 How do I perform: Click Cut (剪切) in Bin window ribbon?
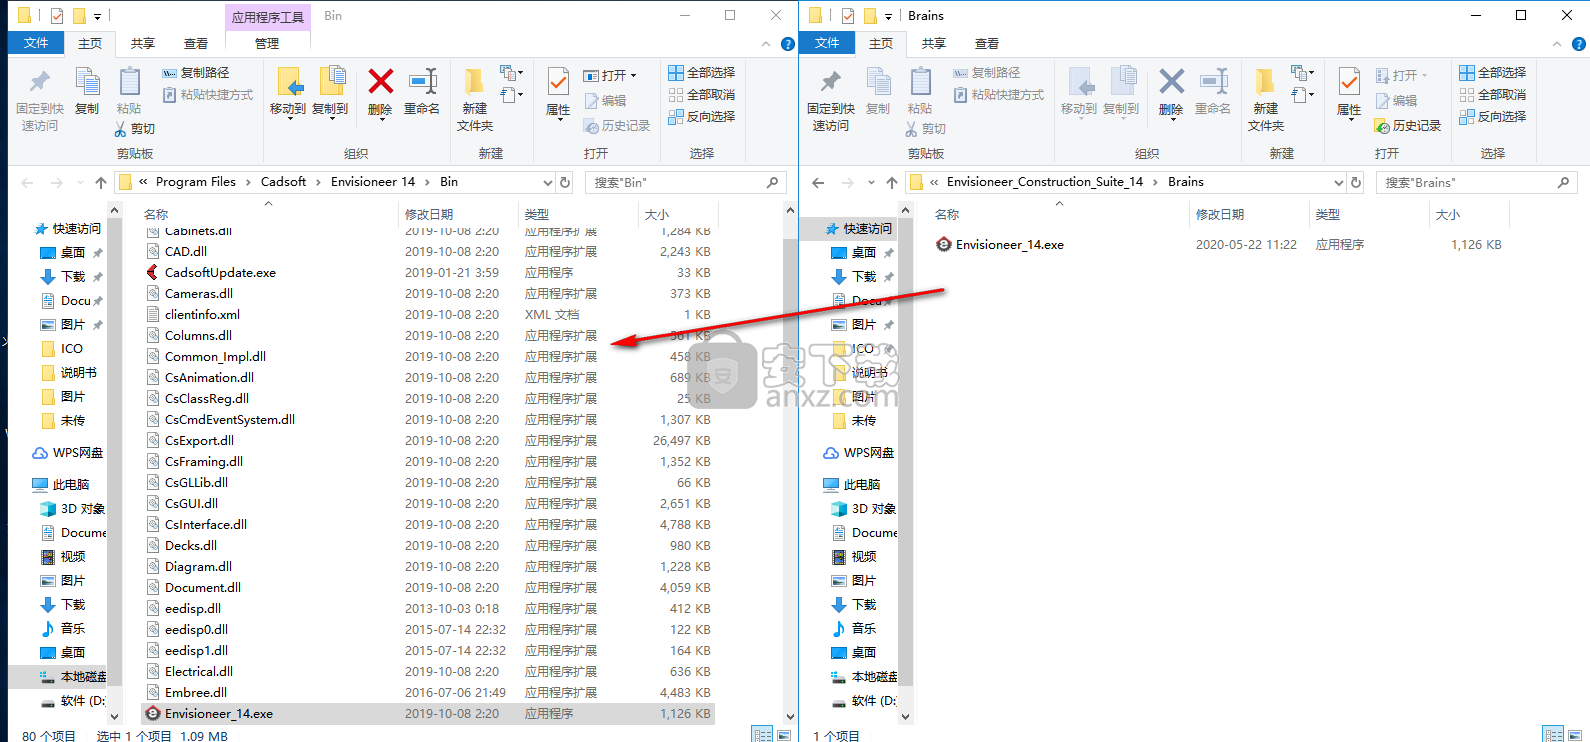135,129
